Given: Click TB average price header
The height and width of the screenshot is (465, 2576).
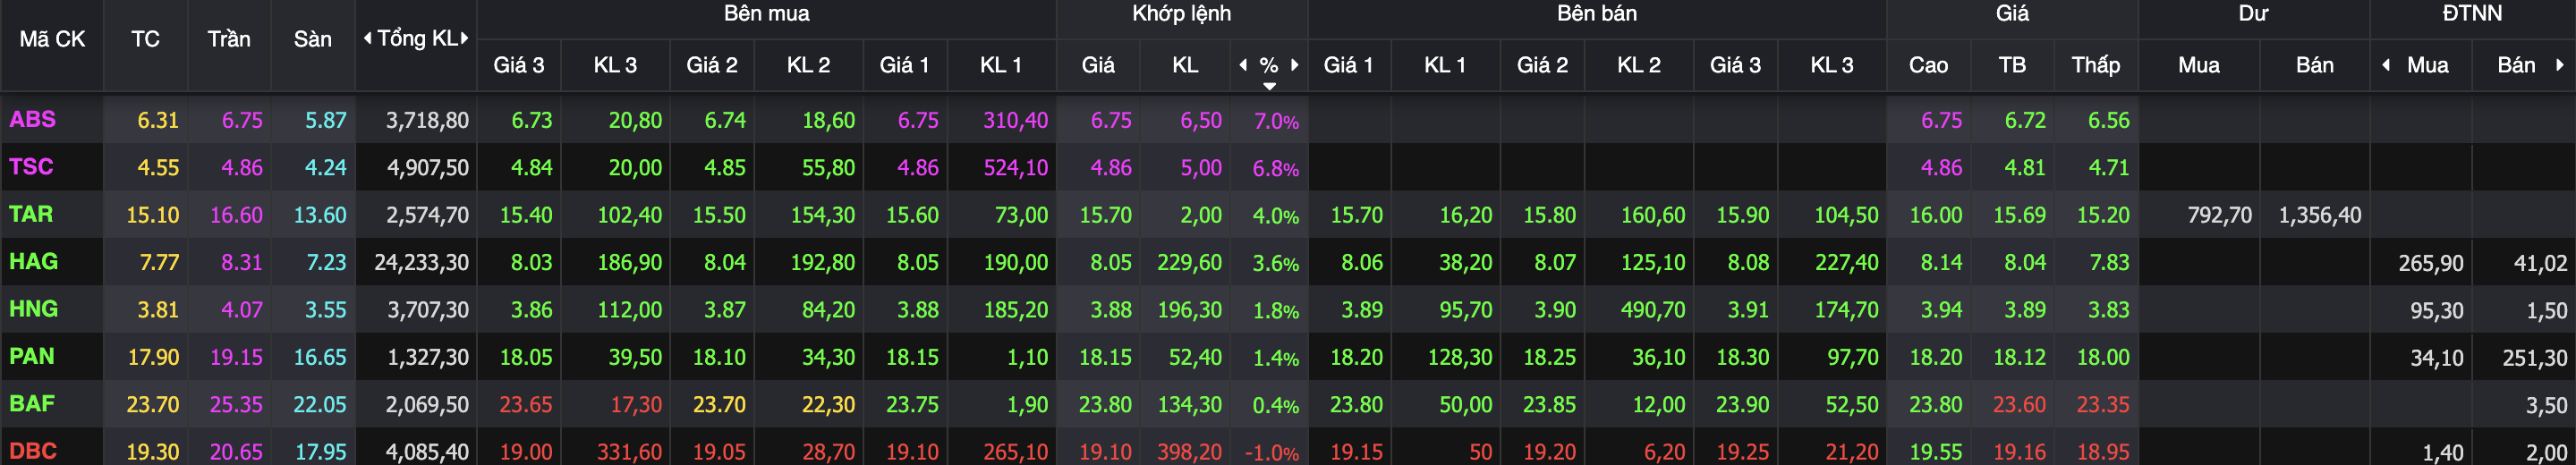Looking at the screenshot, I should pyautogui.click(x=2012, y=65).
